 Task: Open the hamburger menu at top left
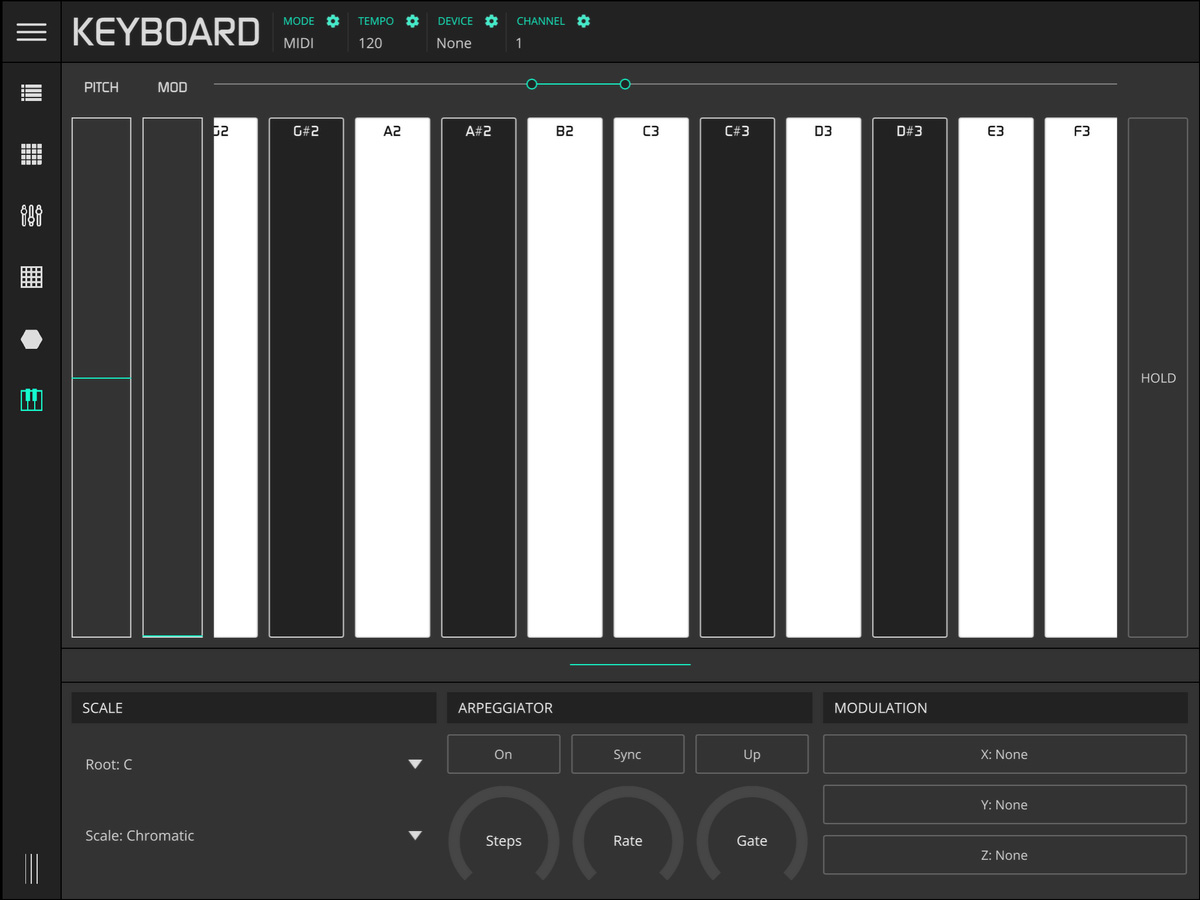[31, 31]
